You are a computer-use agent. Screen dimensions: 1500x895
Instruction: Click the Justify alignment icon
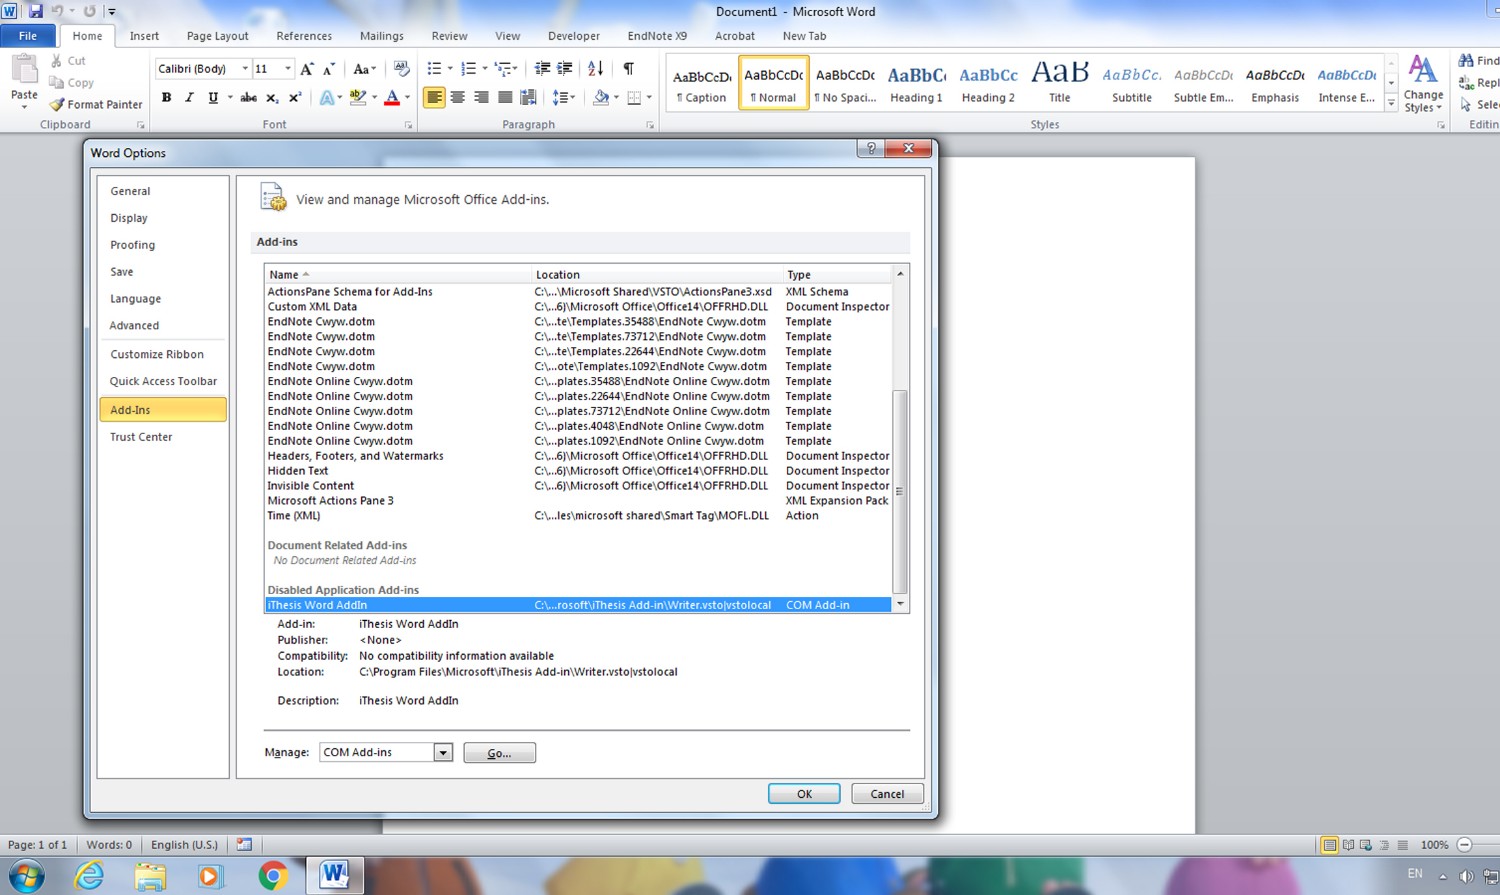tap(505, 98)
